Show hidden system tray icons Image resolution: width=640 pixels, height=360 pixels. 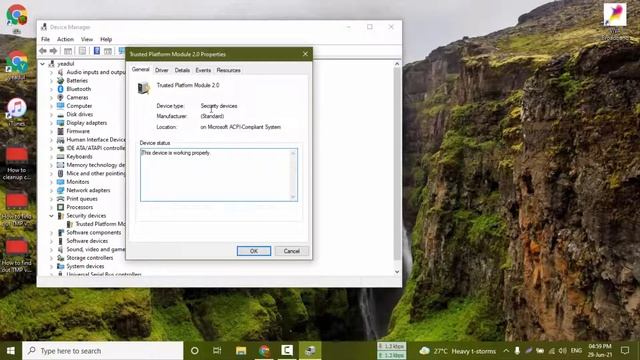[x=506, y=351]
